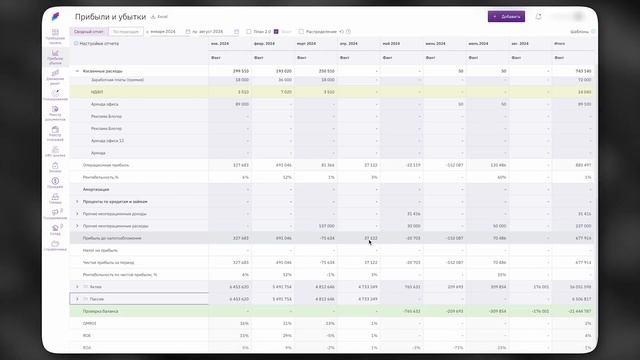Select the Прибыль до налогообложения row

(331, 238)
